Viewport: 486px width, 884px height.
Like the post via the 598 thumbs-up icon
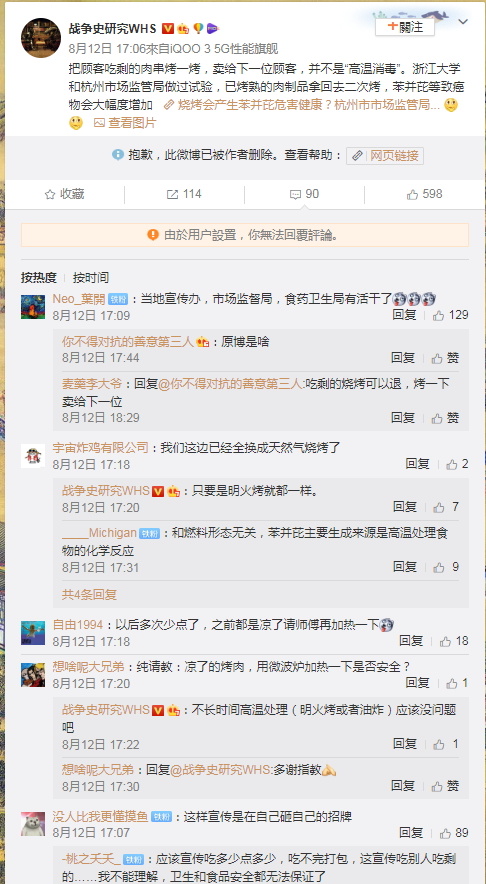point(413,195)
